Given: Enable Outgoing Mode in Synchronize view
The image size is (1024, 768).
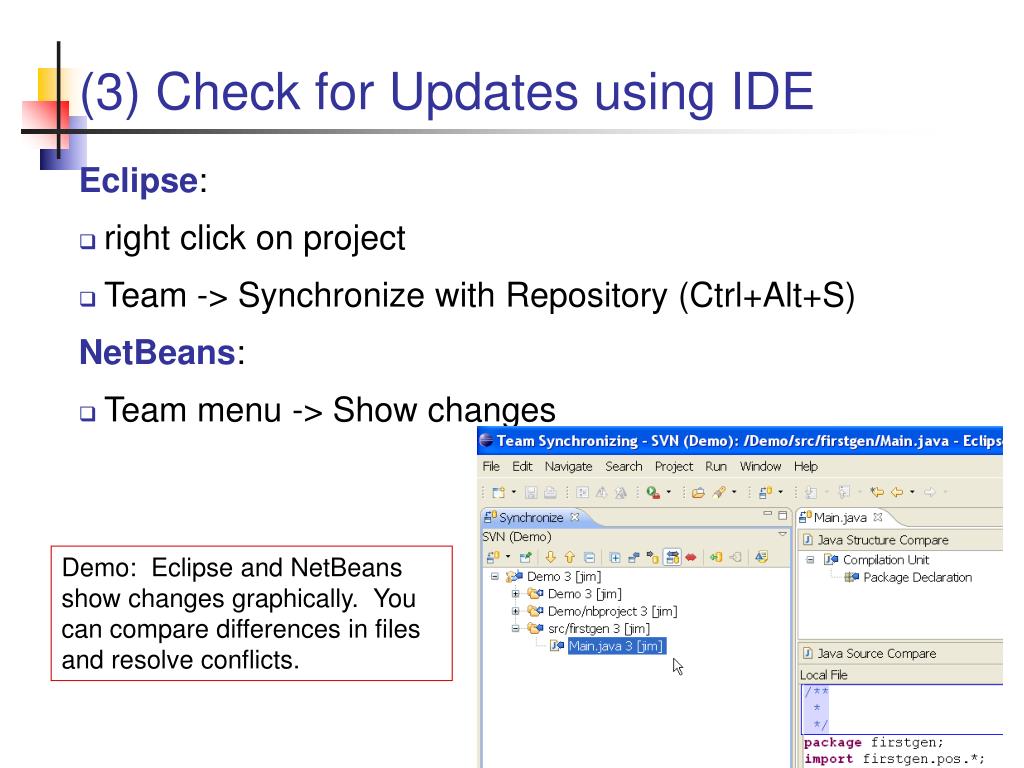Looking at the screenshot, I should click(x=652, y=557).
